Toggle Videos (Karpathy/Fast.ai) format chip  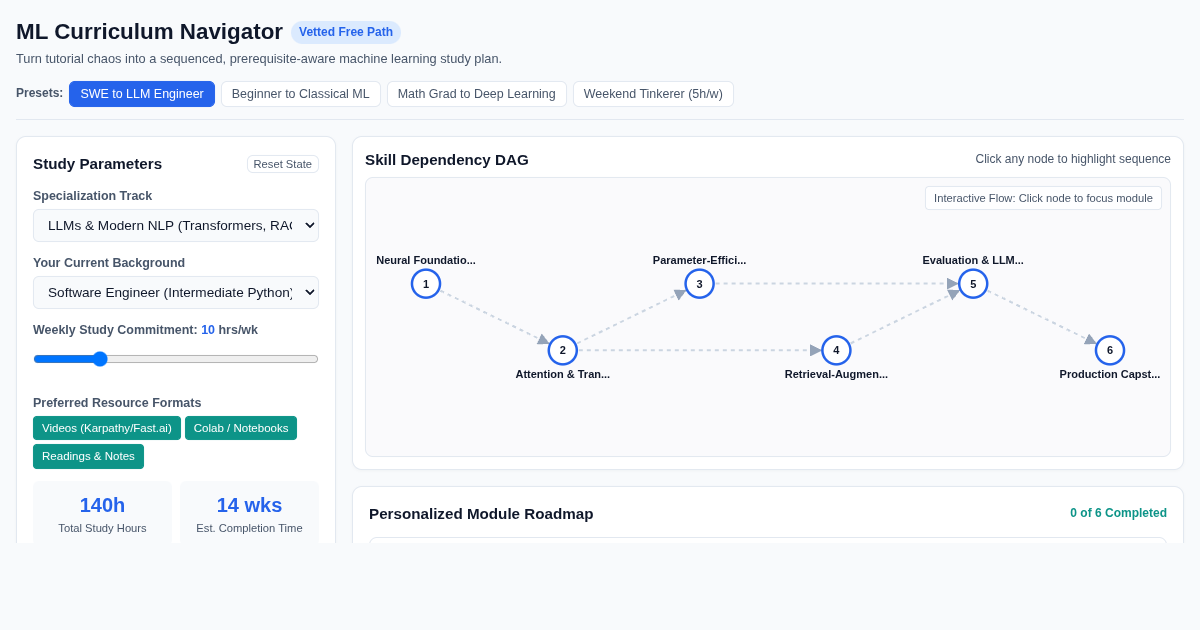tap(107, 428)
